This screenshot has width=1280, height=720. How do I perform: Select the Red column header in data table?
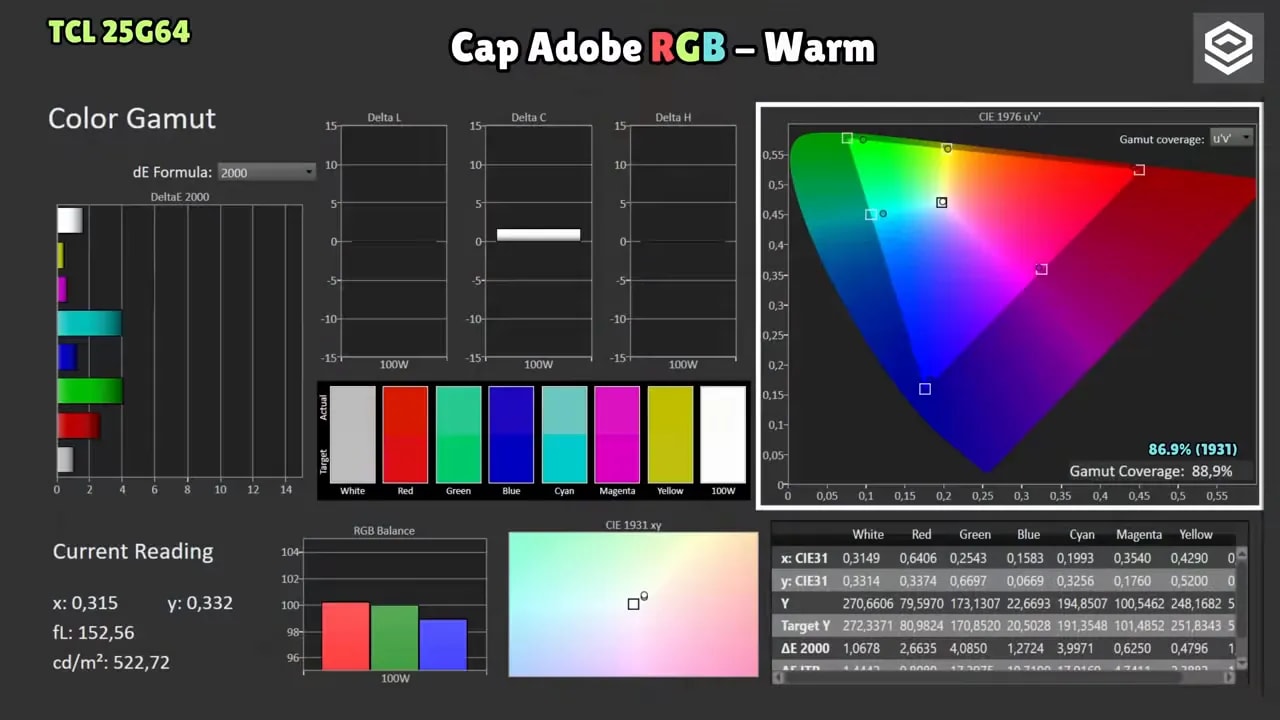[x=921, y=535]
